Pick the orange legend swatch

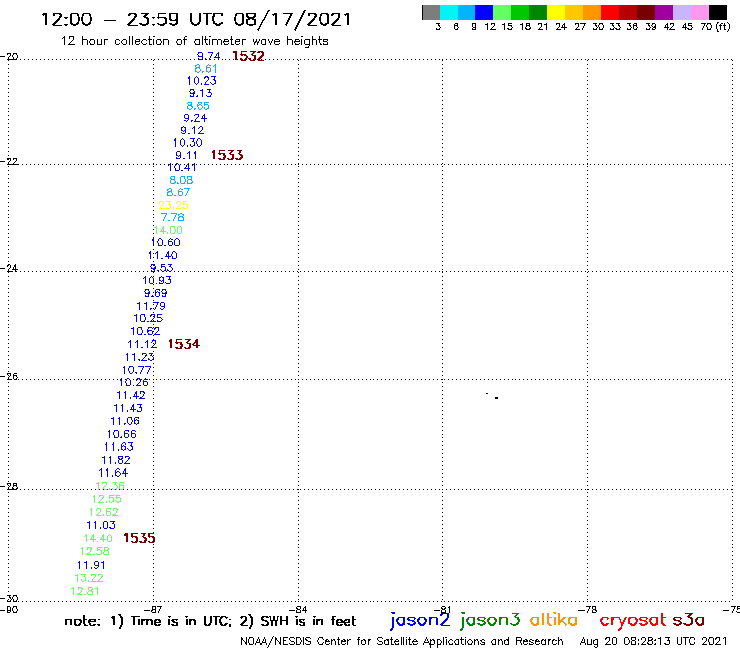coord(592,12)
